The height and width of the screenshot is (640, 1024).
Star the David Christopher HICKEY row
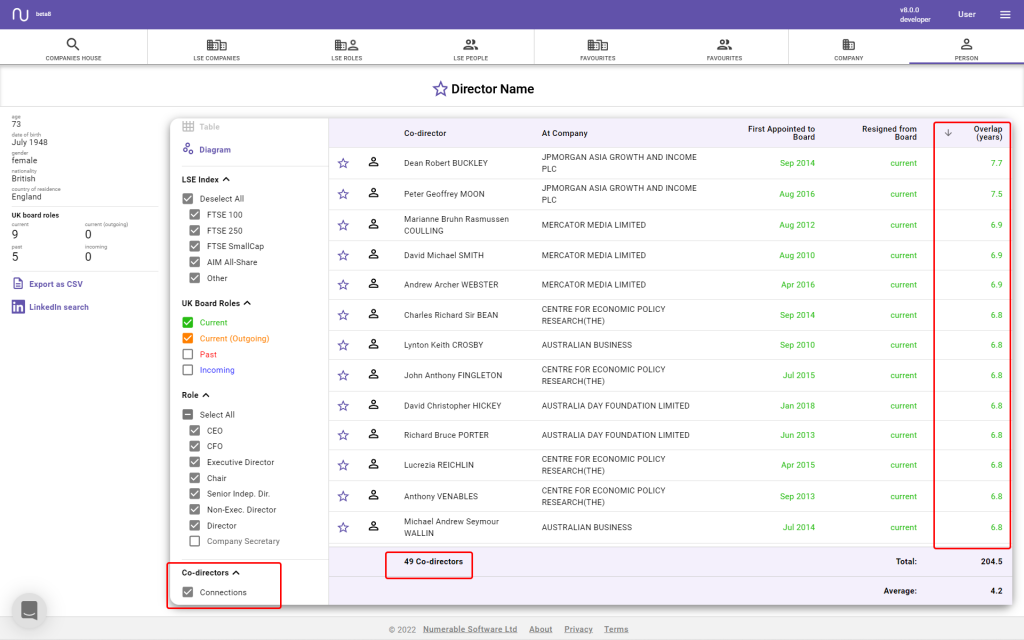tap(343, 406)
